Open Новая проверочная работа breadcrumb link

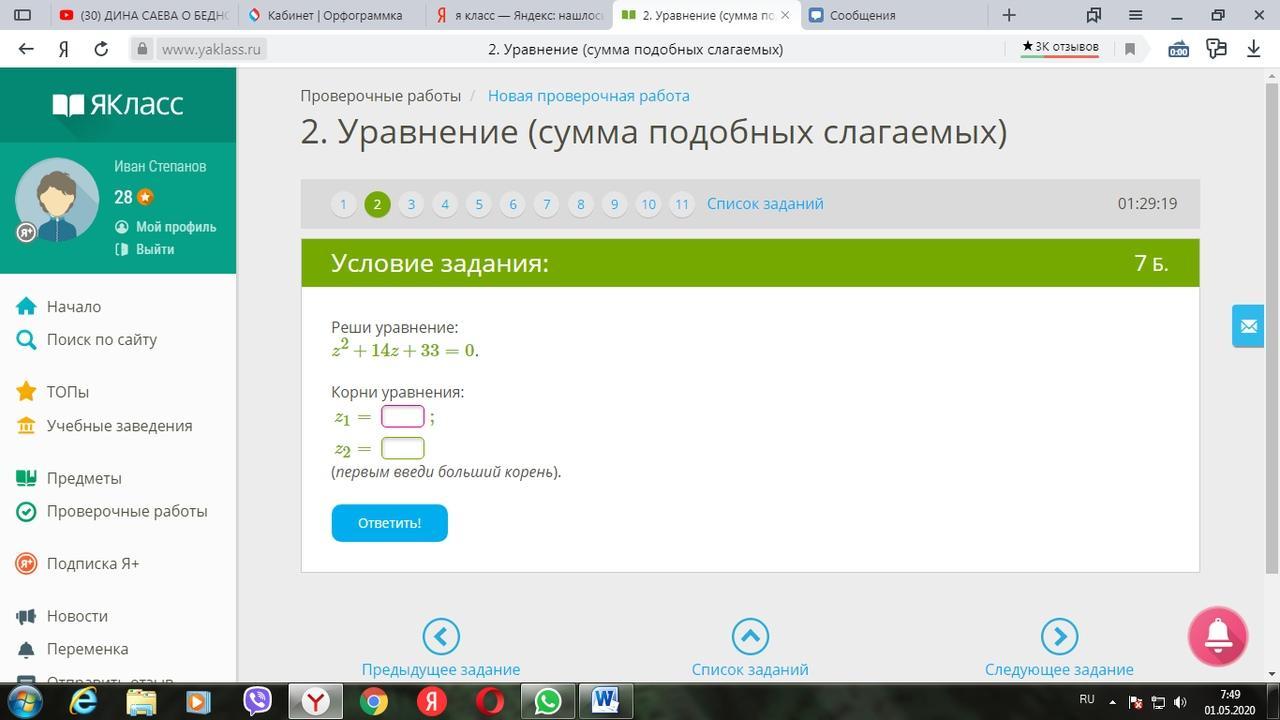point(588,96)
